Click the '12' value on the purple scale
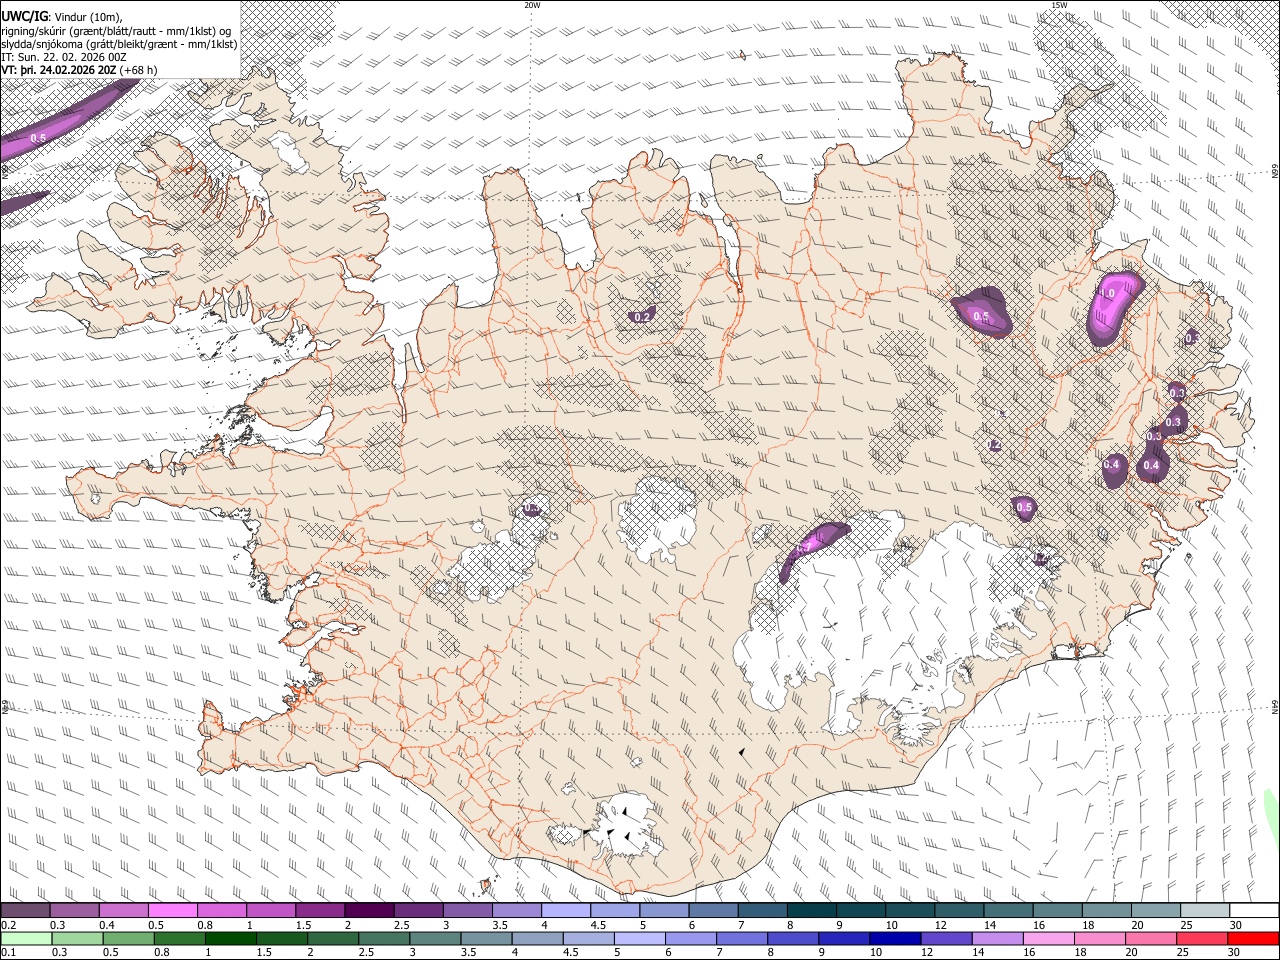Image resolution: width=1280 pixels, height=960 pixels. coord(941,925)
